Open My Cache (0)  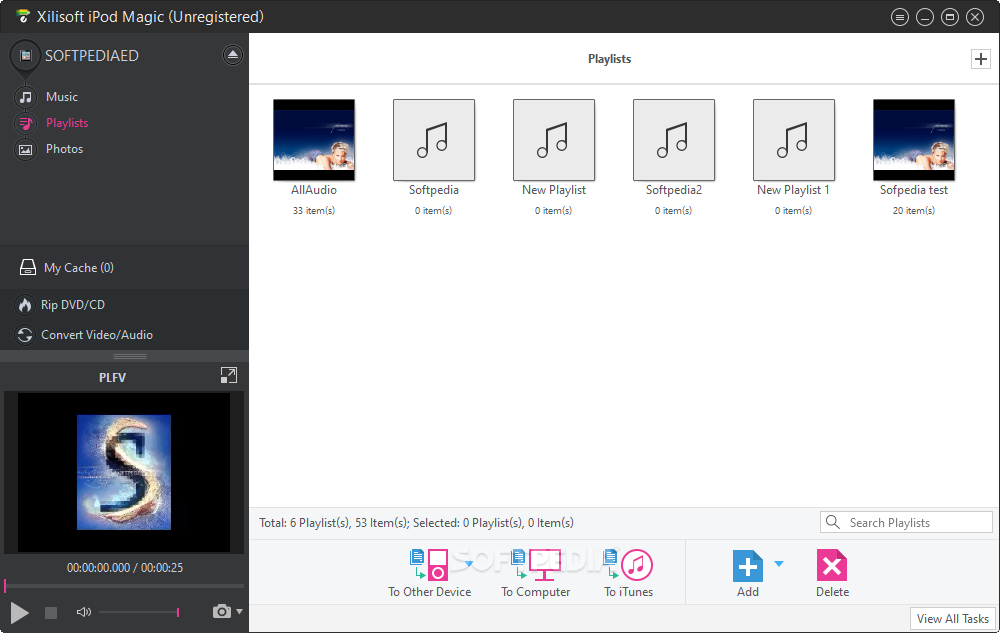pos(79,268)
